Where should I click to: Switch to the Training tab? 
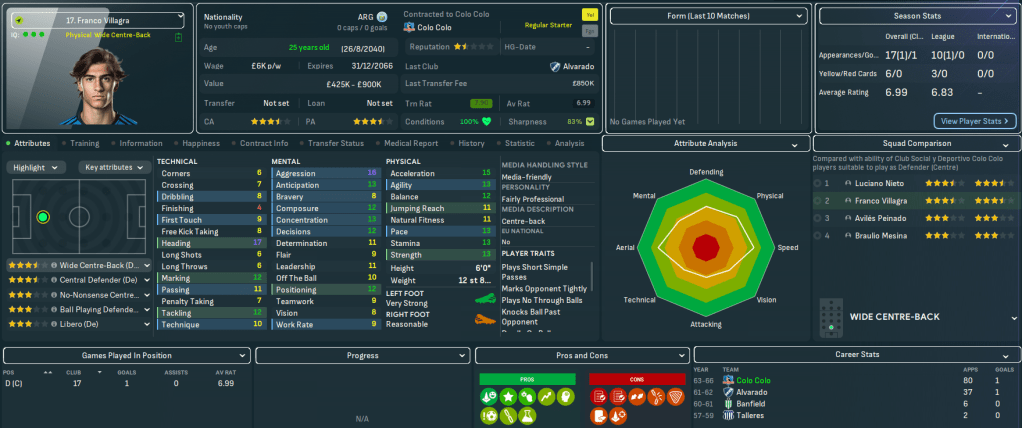click(84, 143)
